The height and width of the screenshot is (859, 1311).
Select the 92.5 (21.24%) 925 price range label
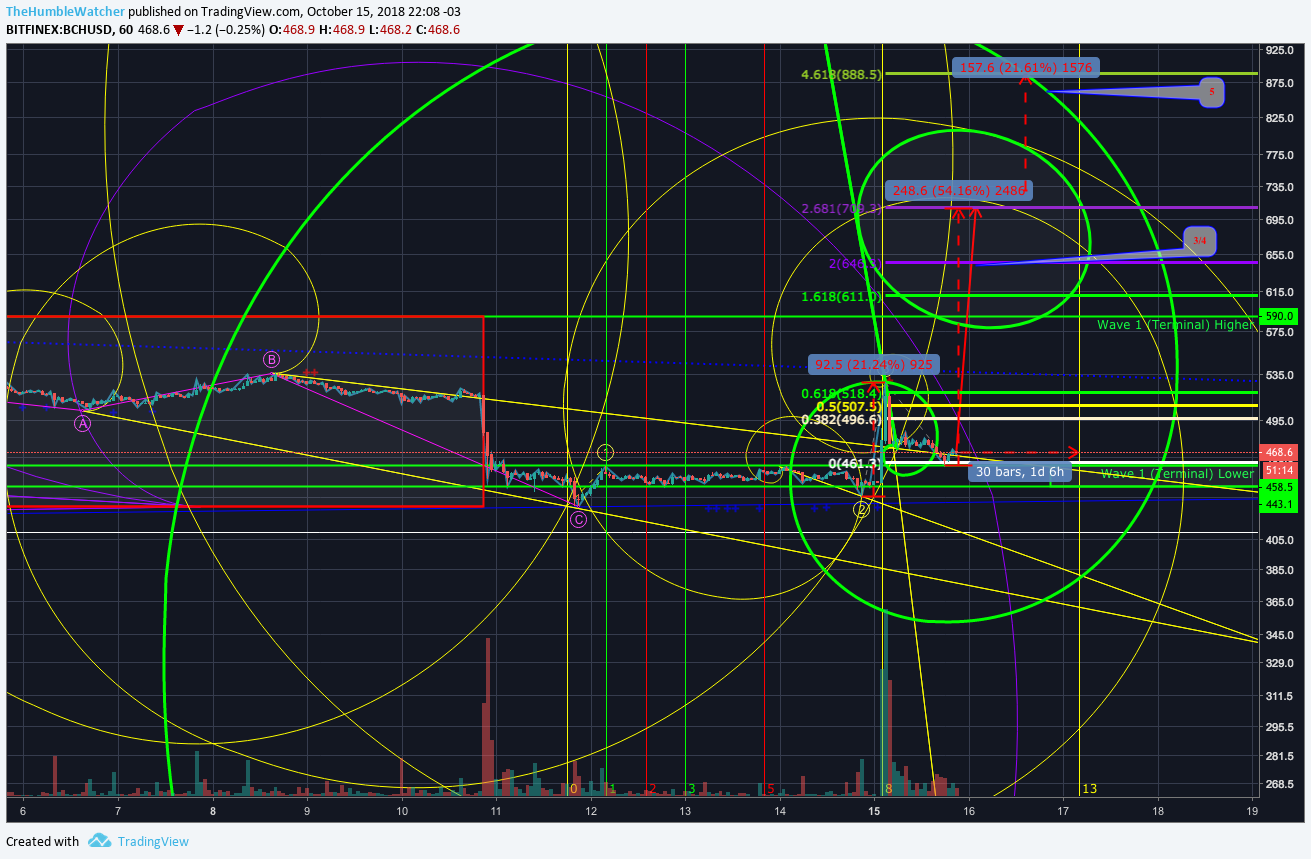tap(874, 365)
